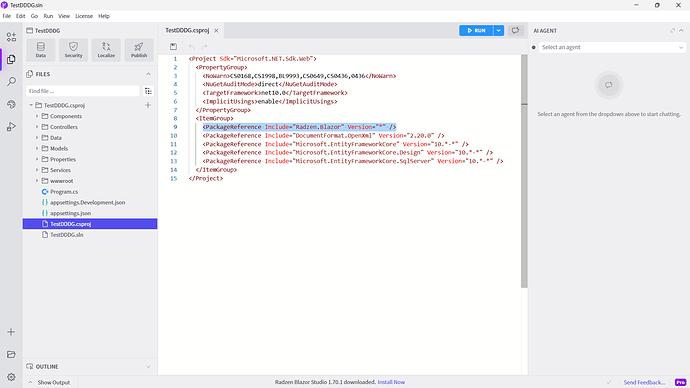Select TestDDDG.csproj in file tree
Viewport: 690px width, 388px height.
[90, 224]
